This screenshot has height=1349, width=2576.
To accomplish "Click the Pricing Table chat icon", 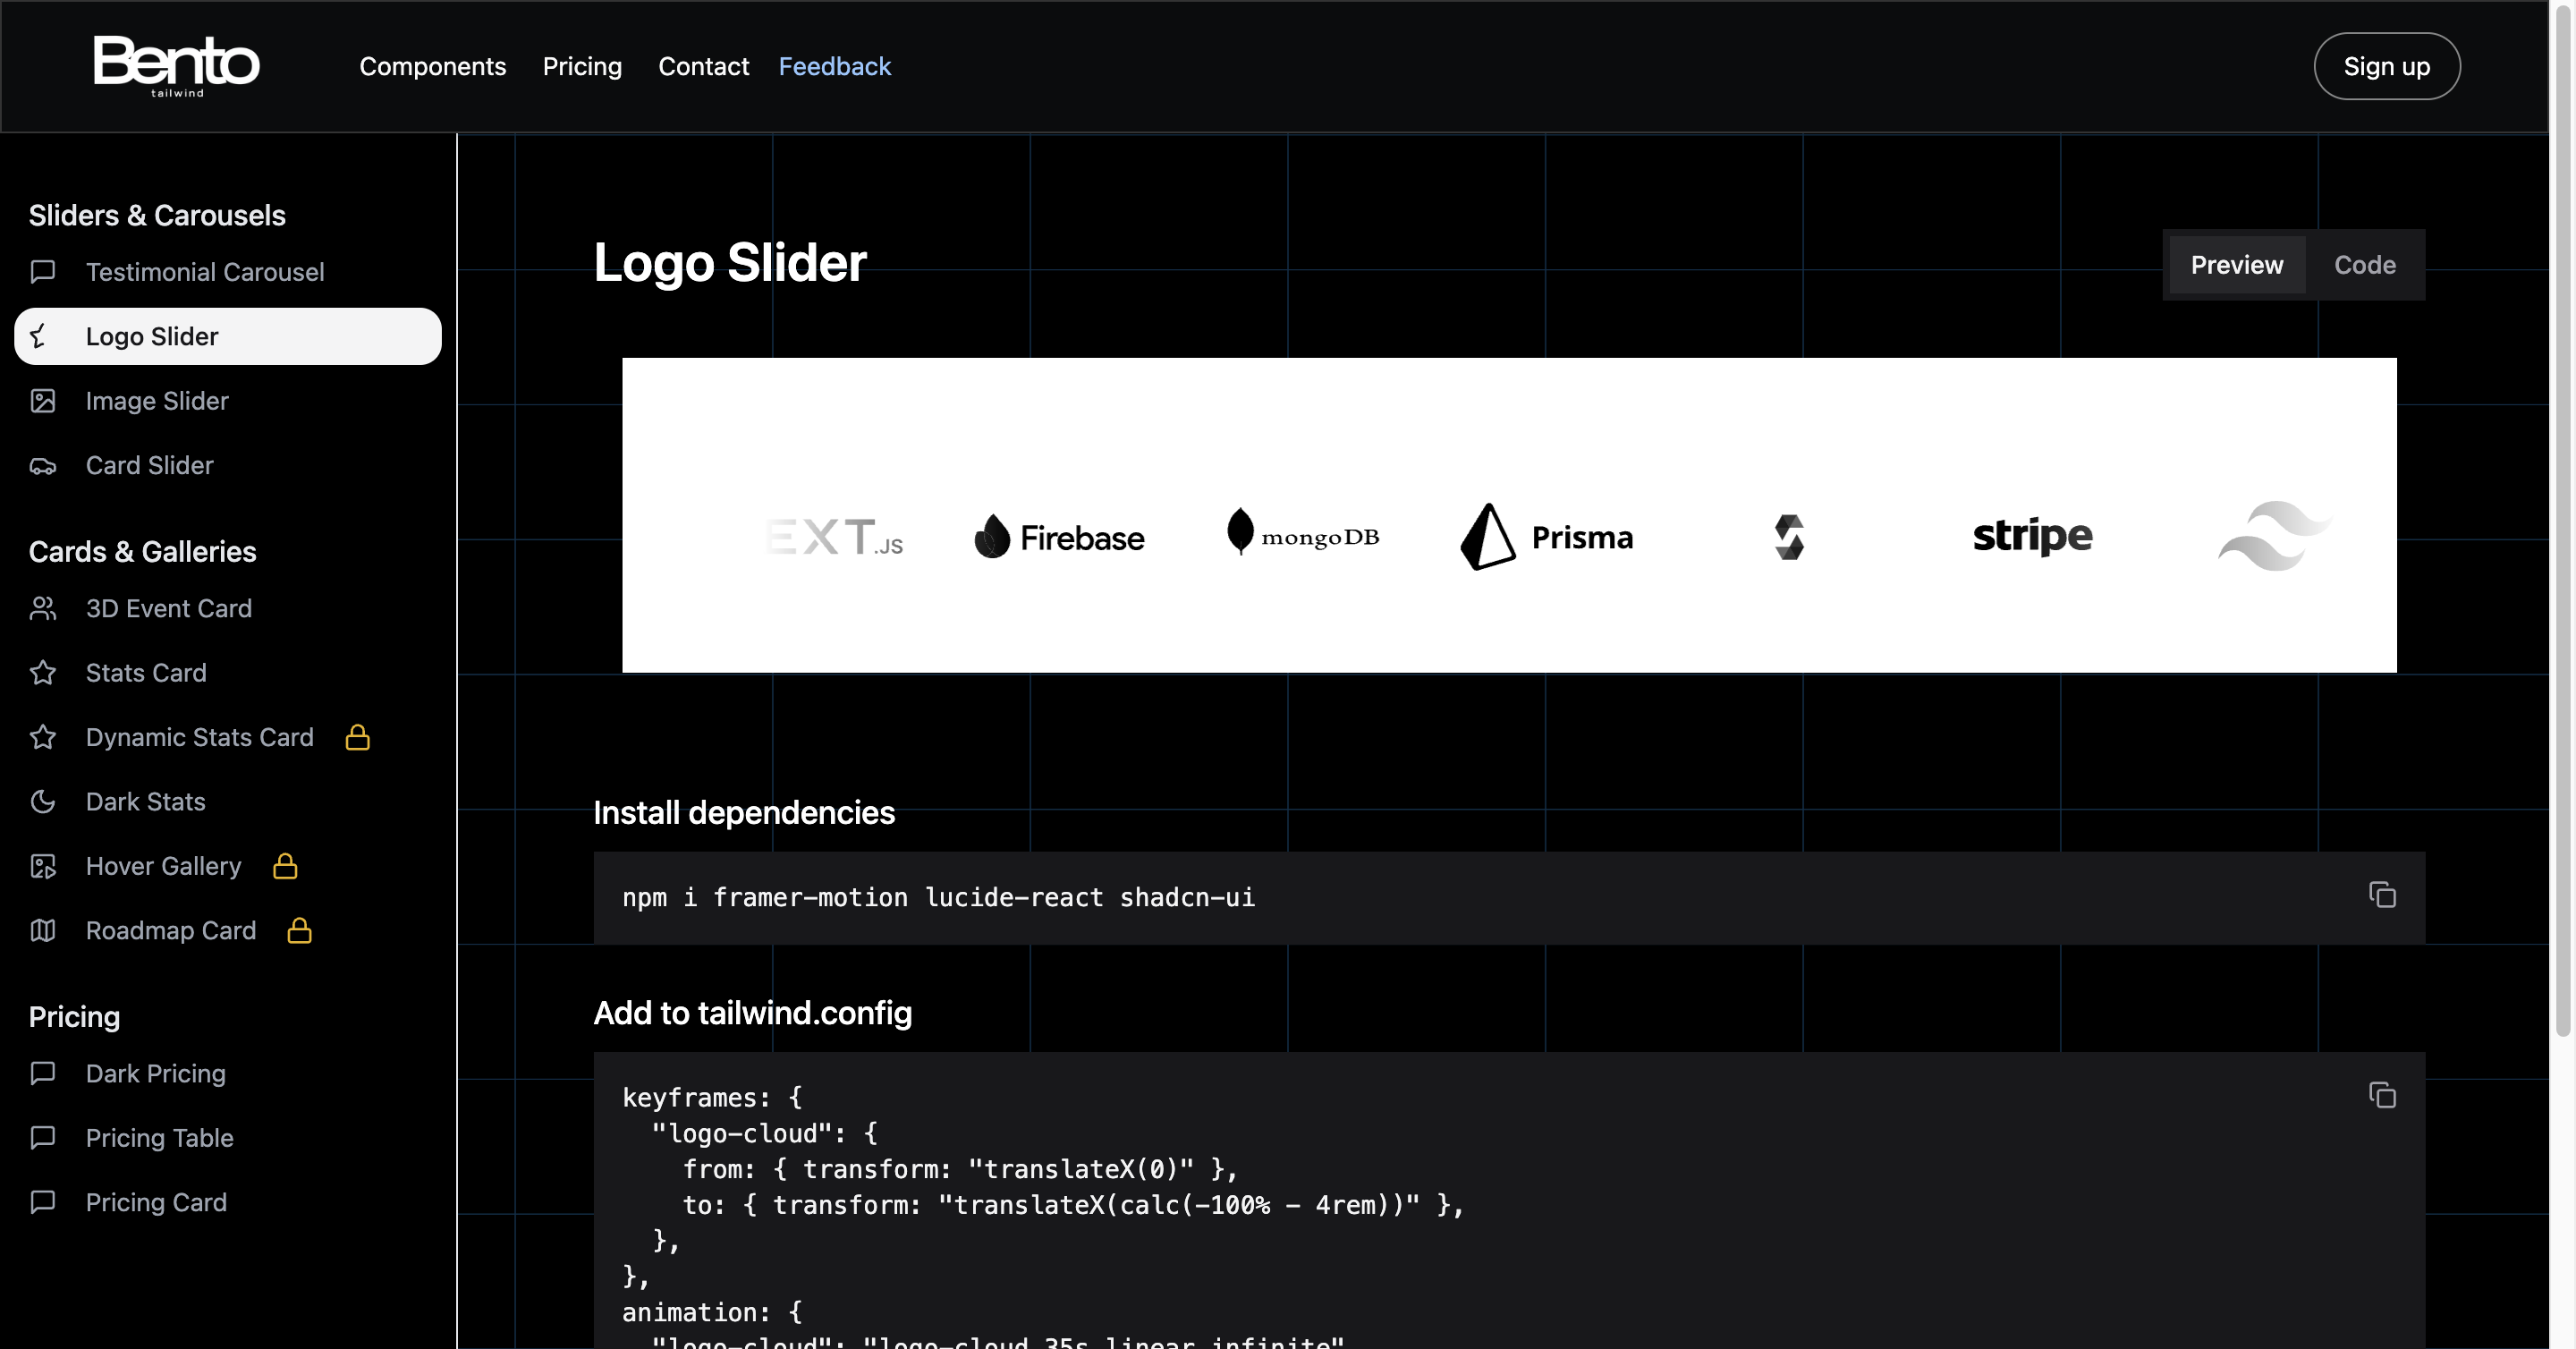I will coord(43,1138).
